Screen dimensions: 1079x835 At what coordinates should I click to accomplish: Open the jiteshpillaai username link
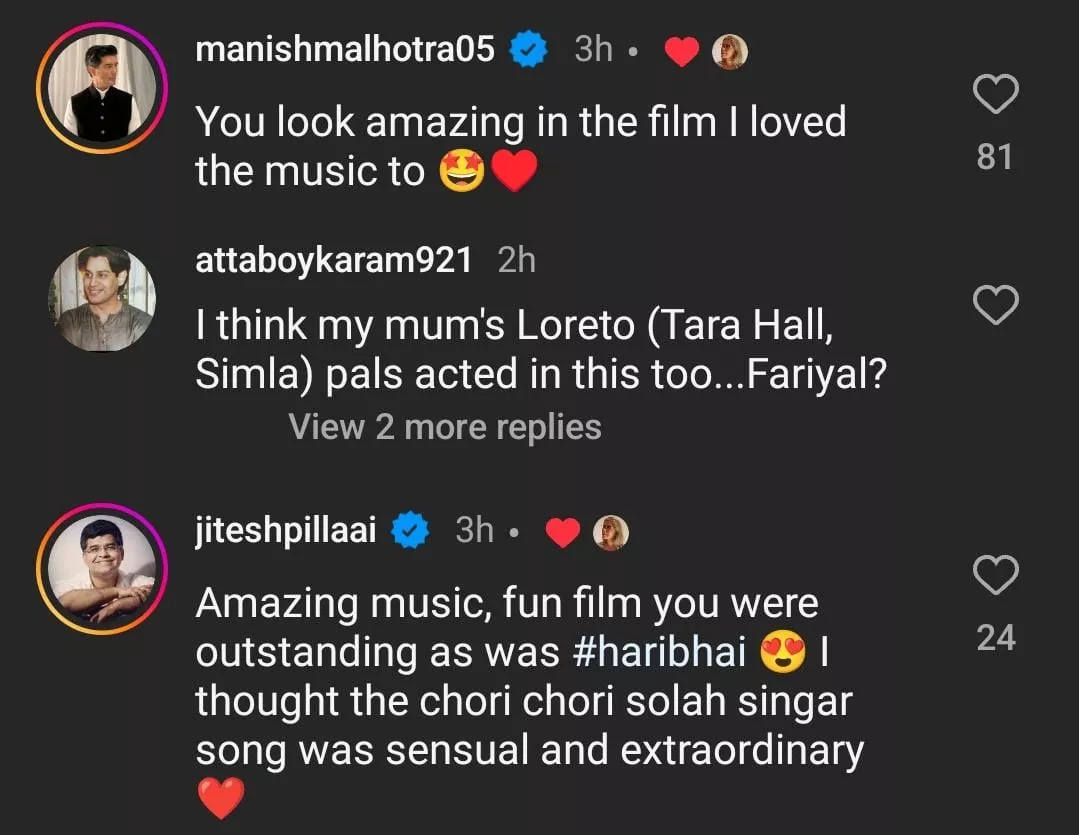pyautogui.click(x=286, y=531)
